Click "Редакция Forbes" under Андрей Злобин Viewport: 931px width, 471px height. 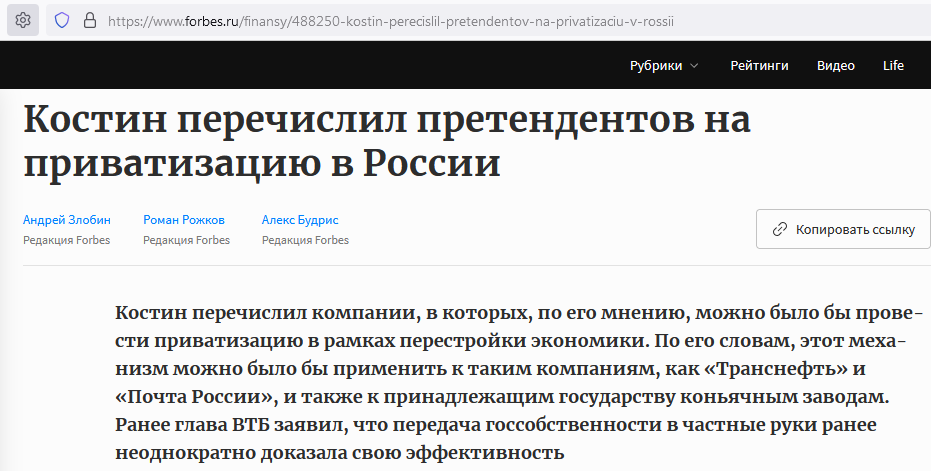point(66,240)
